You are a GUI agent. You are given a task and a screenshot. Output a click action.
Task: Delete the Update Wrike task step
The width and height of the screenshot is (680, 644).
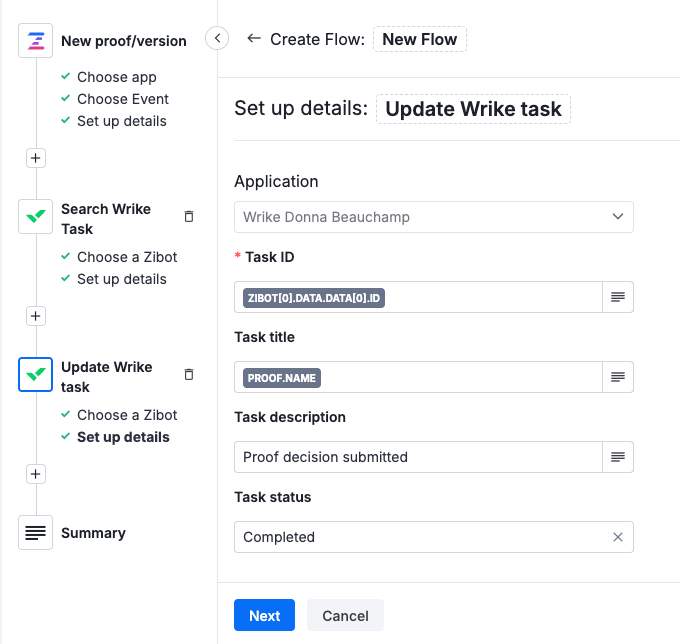coord(189,374)
